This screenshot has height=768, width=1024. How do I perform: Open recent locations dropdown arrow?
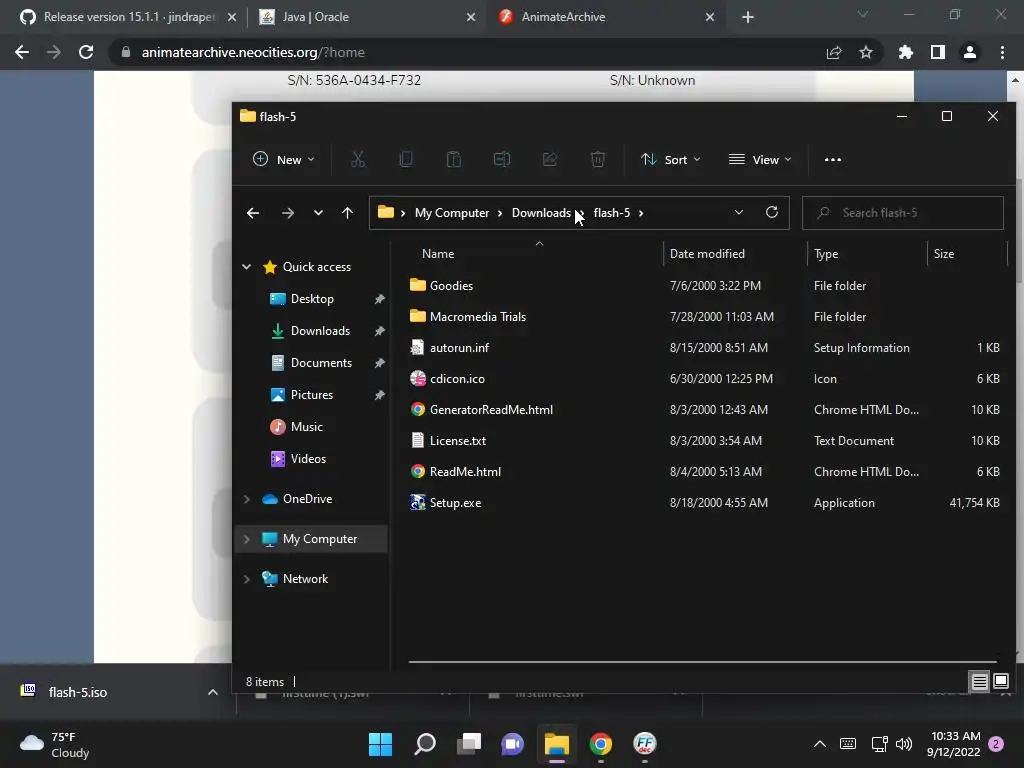[318, 213]
